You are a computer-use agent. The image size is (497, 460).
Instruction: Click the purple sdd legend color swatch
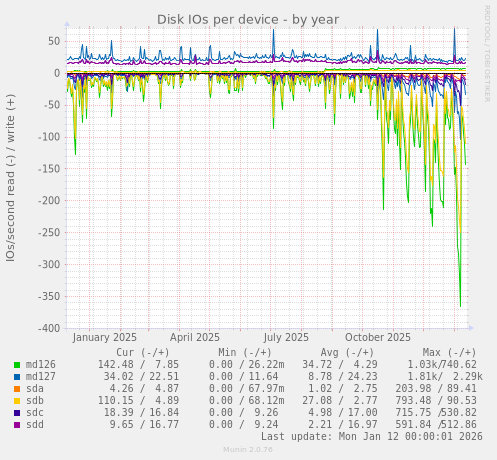pyautogui.click(x=17, y=425)
